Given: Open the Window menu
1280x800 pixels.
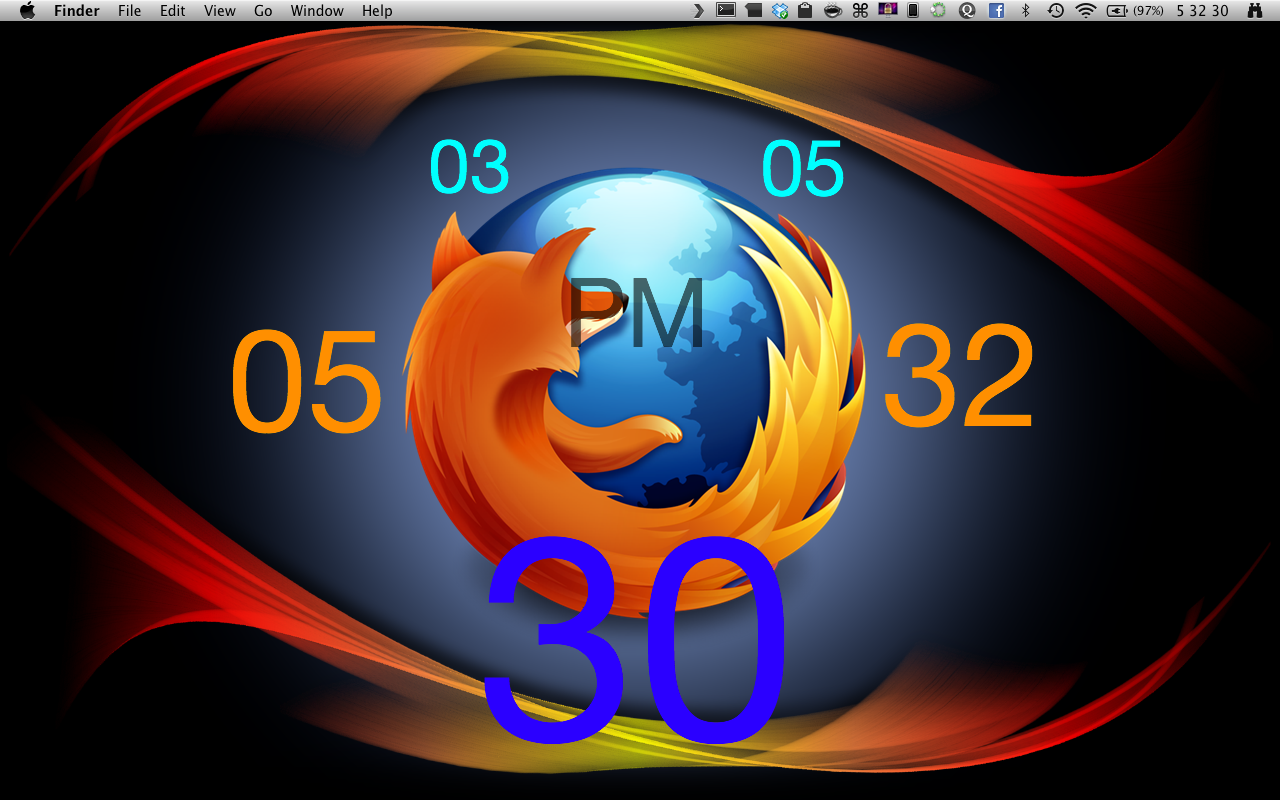Looking at the screenshot, I should coord(317,11).
